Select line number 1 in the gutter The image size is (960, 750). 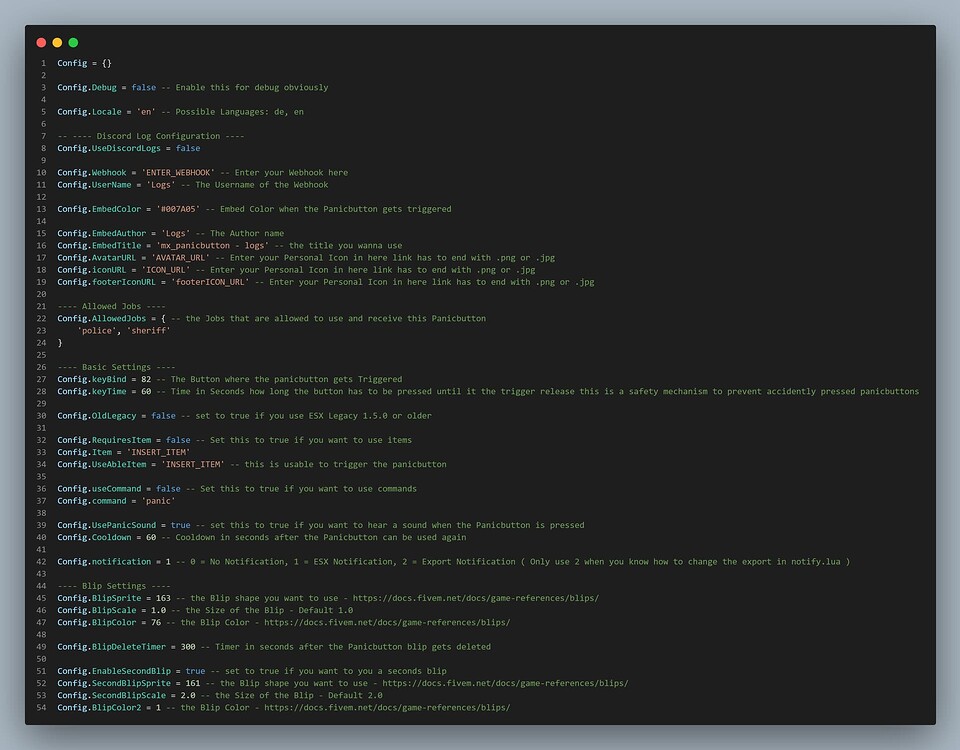click(42, 62)
